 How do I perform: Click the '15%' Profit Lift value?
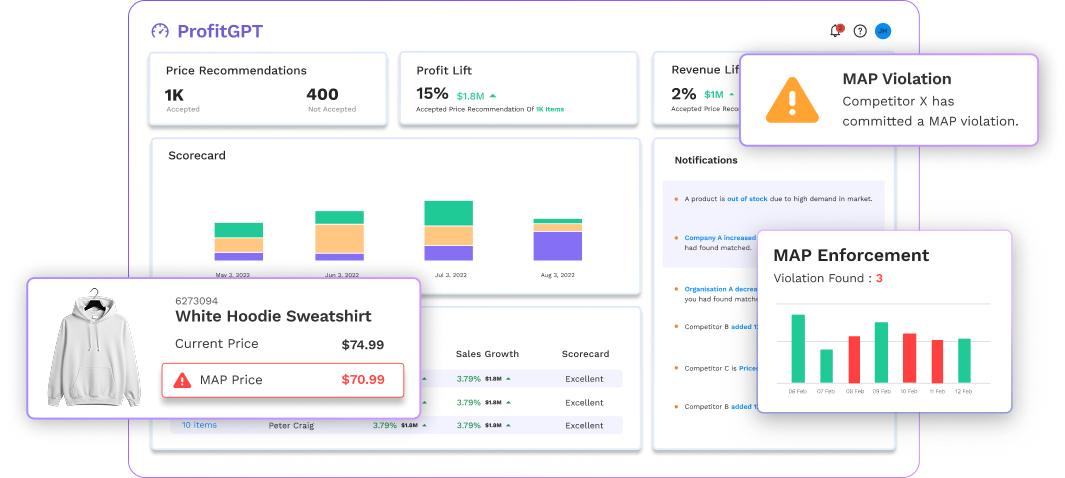pos(432,94)
